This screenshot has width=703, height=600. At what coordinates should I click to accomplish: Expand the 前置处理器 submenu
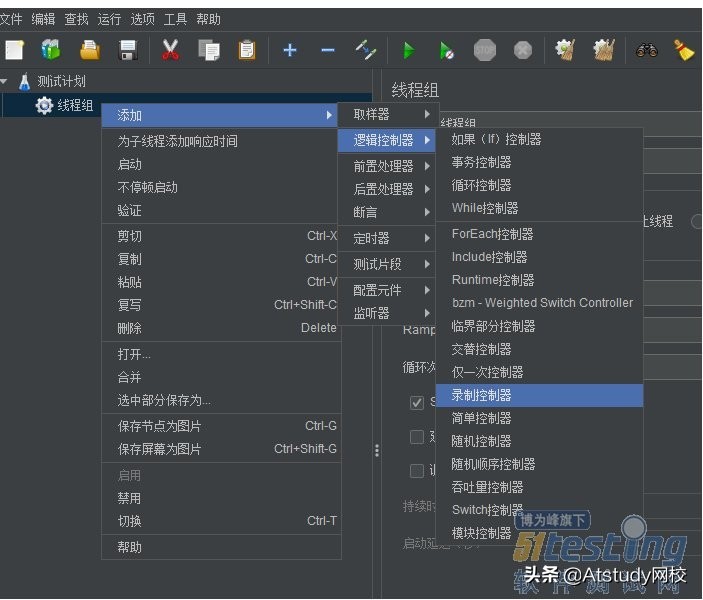(387, 166)
